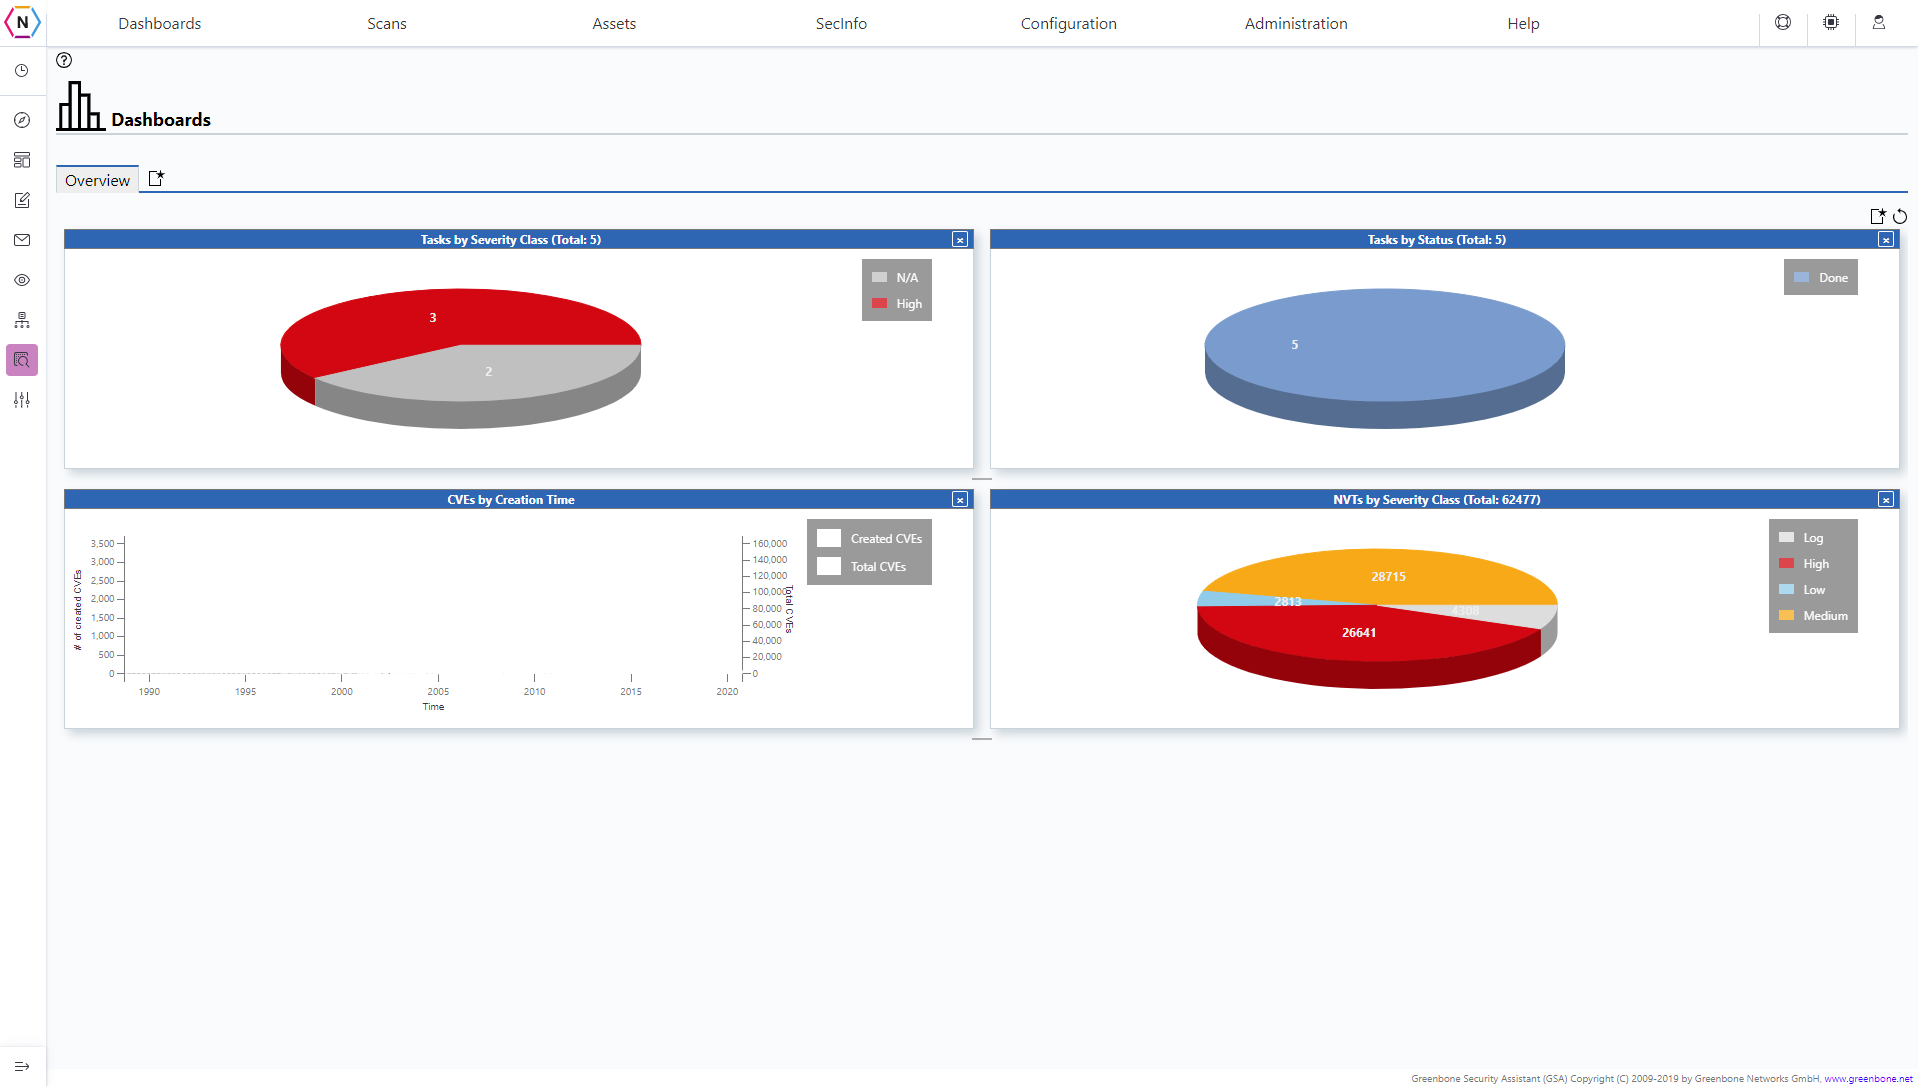The image size is (1918, 1087).
Task: Close NVTs by Severity Class panel
Action: pos(1886,500)
